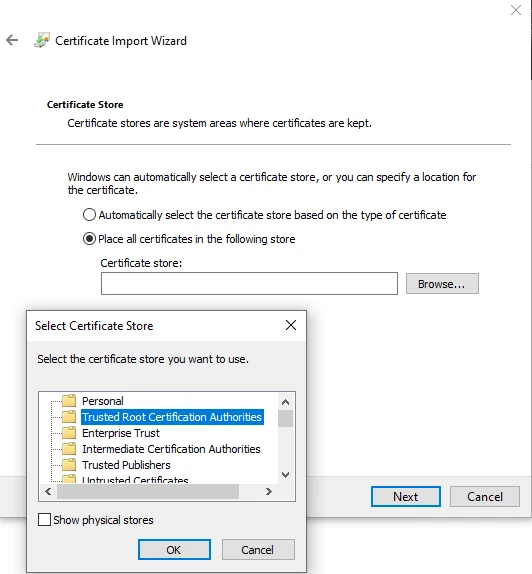Click the store list scroll-up arrow
The height and width of the screenshot is (574, 532).
[x=286, y=402]
